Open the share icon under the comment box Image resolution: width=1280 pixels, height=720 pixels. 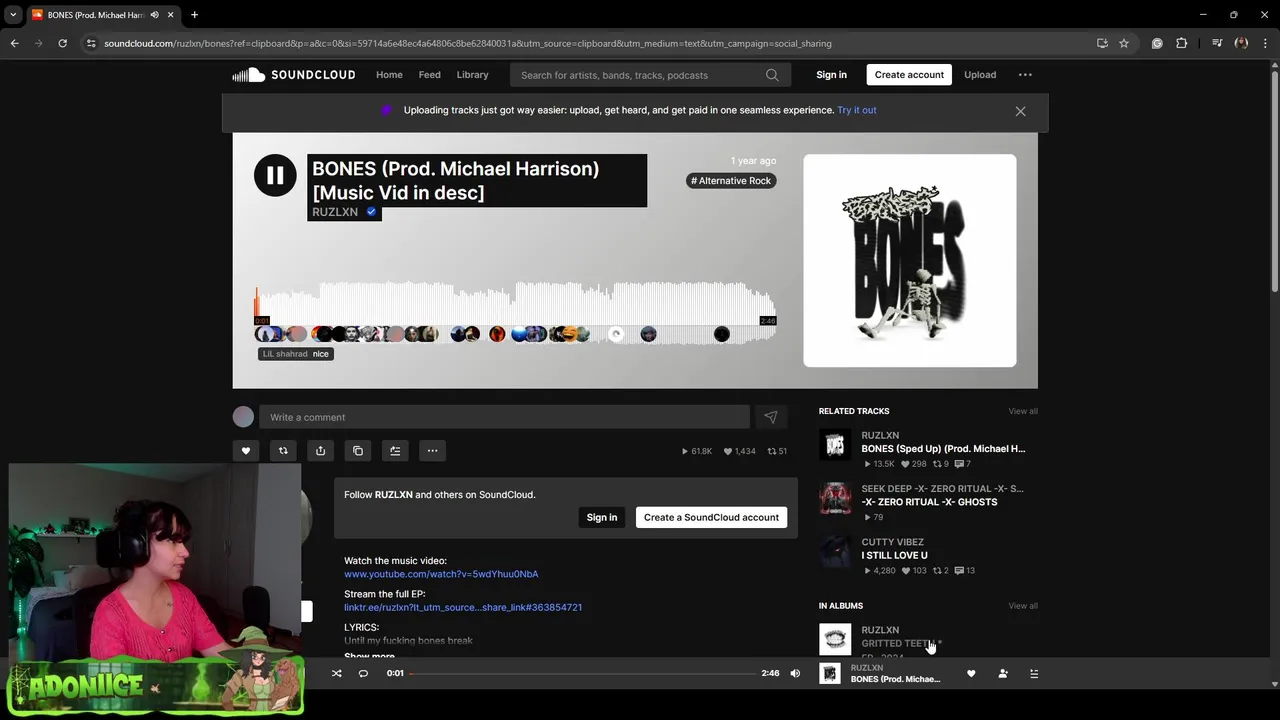click(320, 451)
